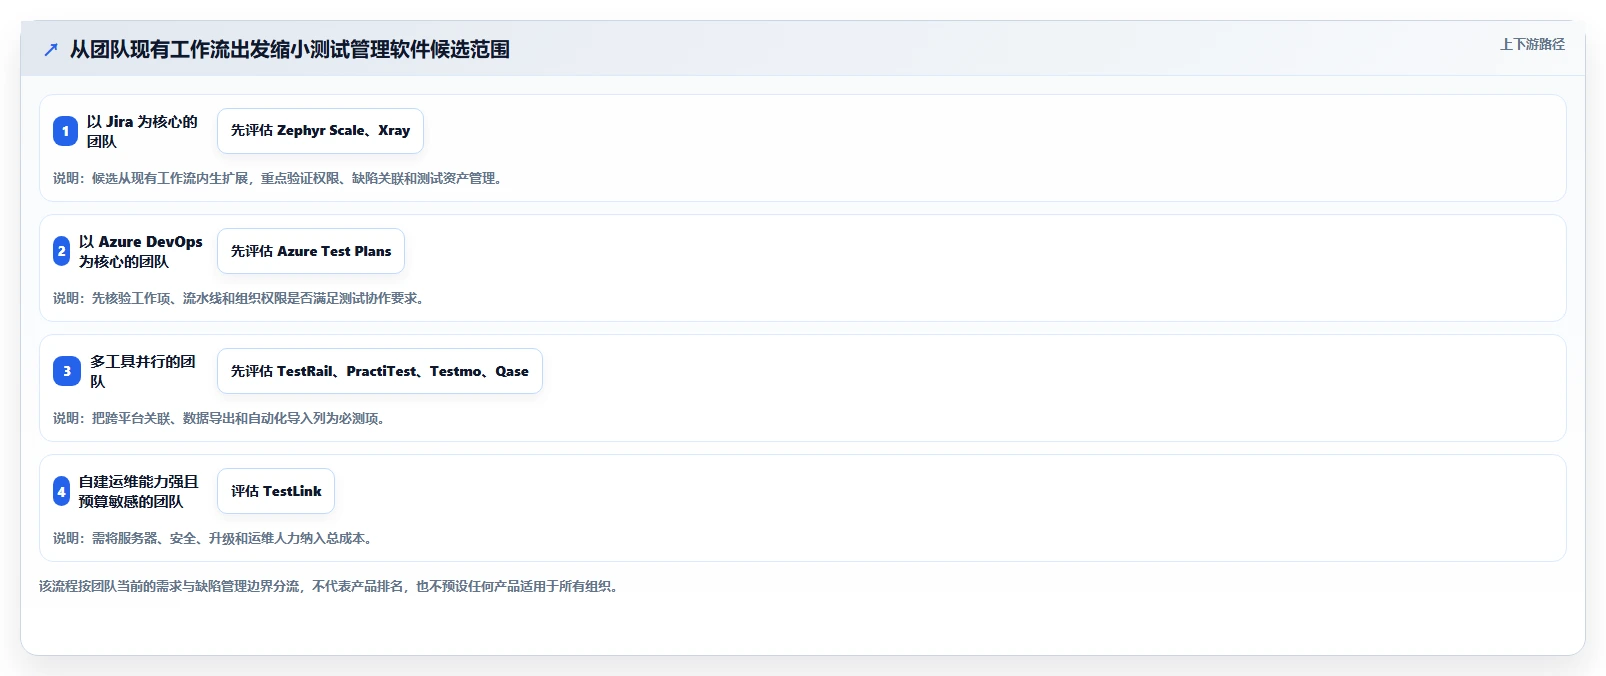Click the label '多工具并行的团队'
This screenshot has width=1606, height=676.
point(143,371)
